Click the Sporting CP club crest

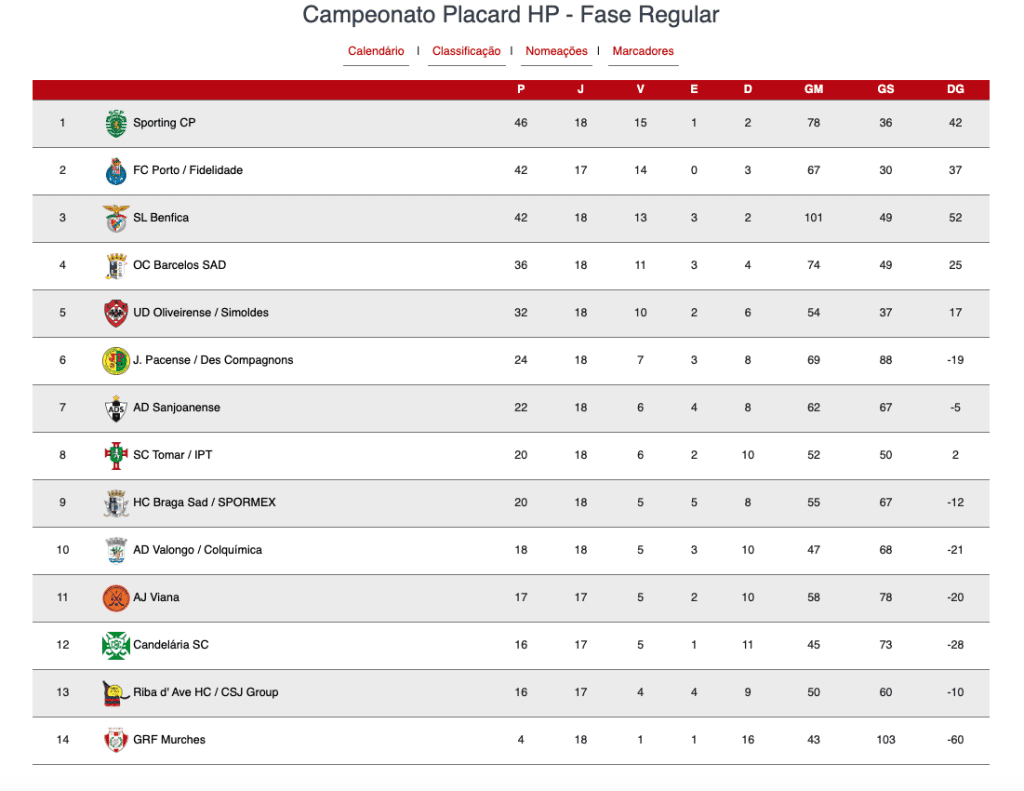[x=116, y=123]
